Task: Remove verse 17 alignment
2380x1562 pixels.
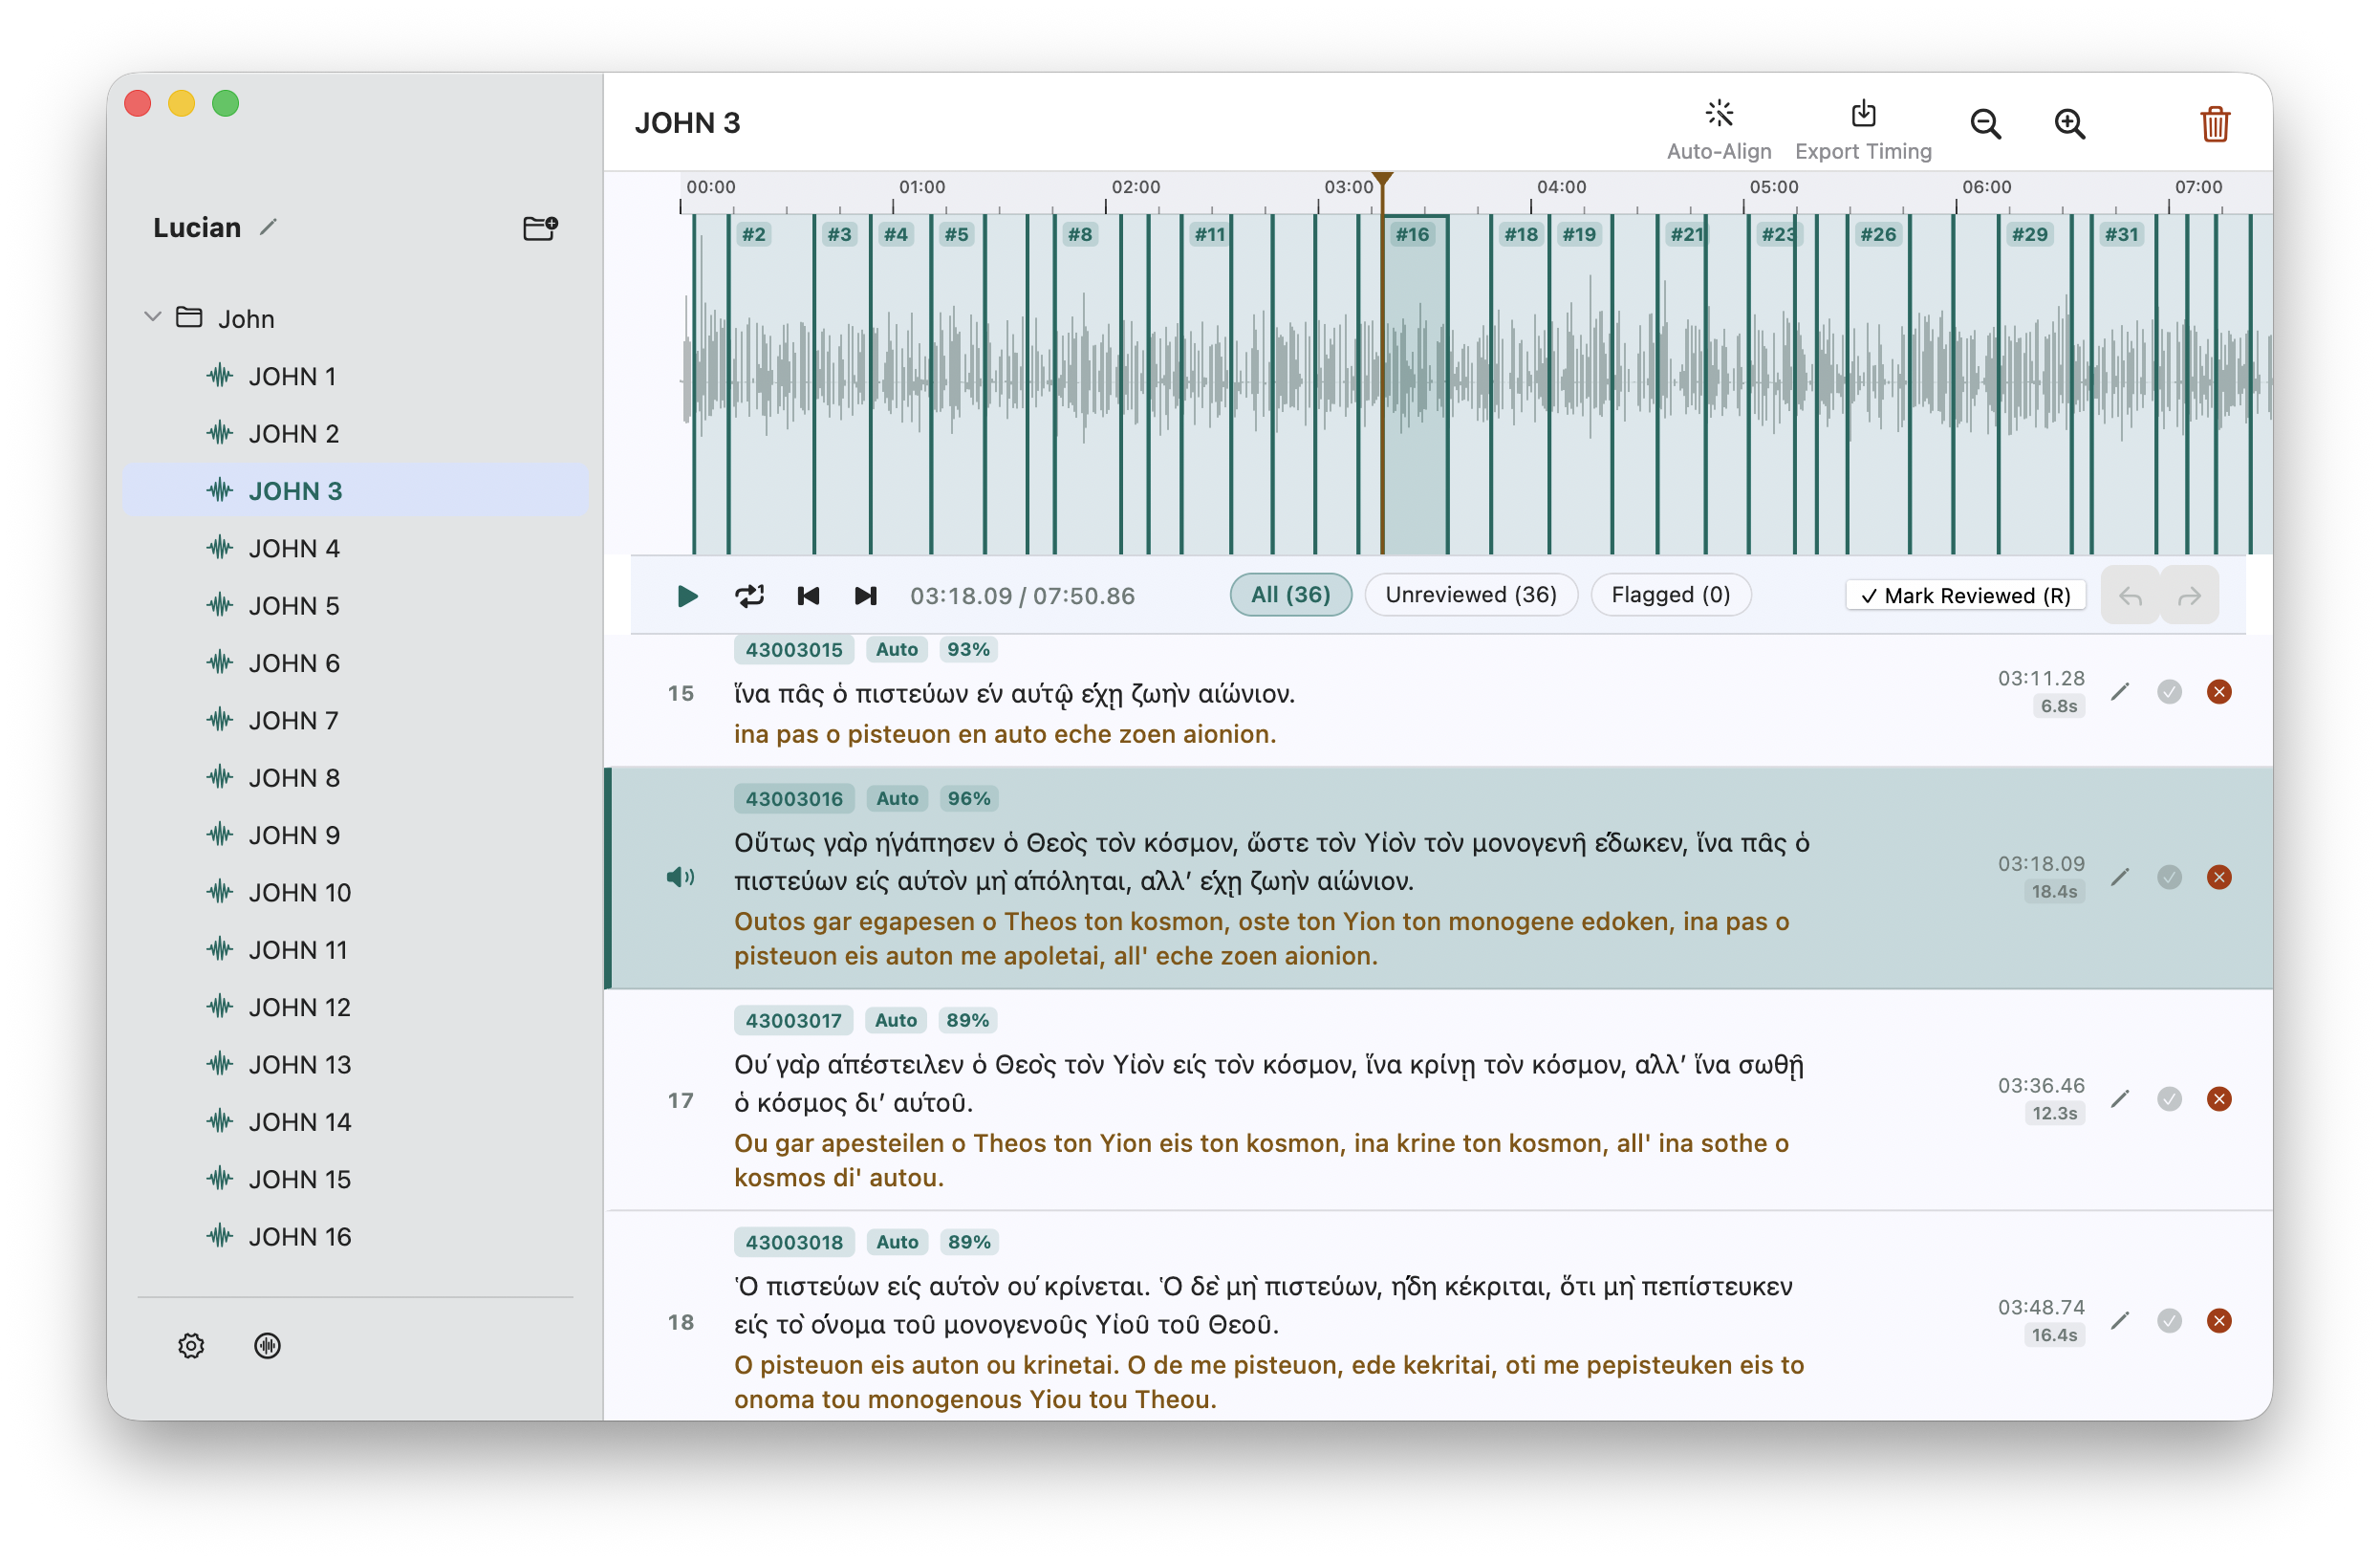Action: (x=2218, y=1099)
